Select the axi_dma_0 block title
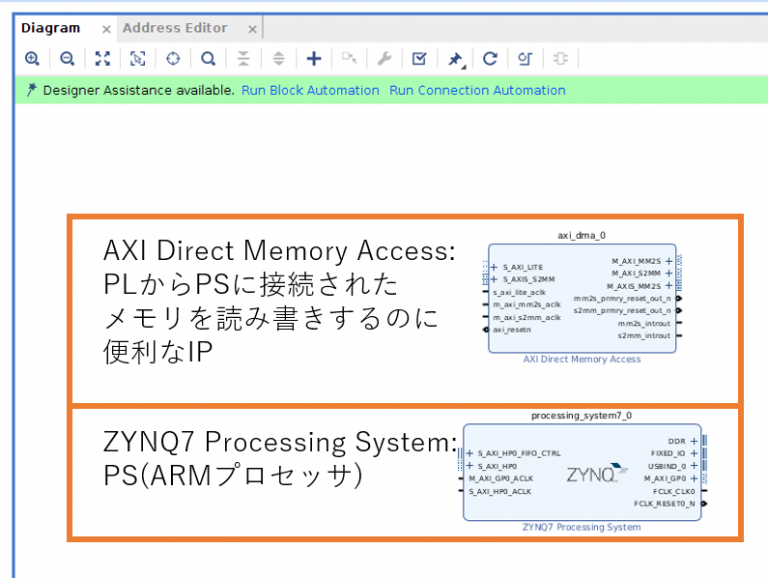Viewport: 768px width, 578px height. (x=581, y=236)
